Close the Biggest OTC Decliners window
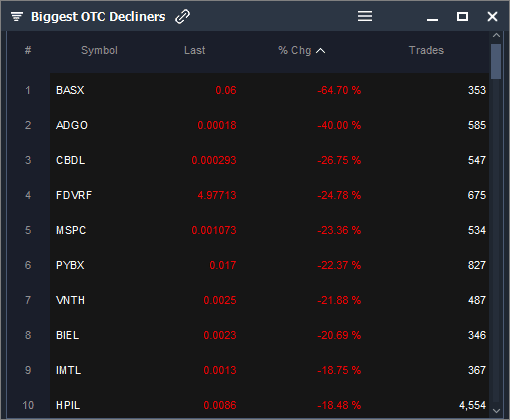This screenshot has height=420, width=510. tap(492, 16)
